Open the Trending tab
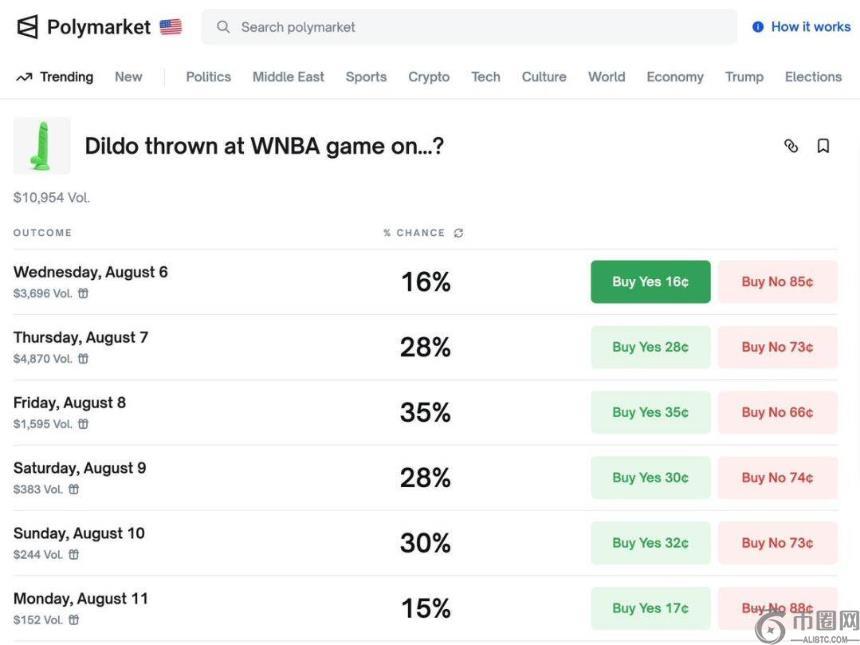This screenshot has width=860, height=645. (55, 77)
